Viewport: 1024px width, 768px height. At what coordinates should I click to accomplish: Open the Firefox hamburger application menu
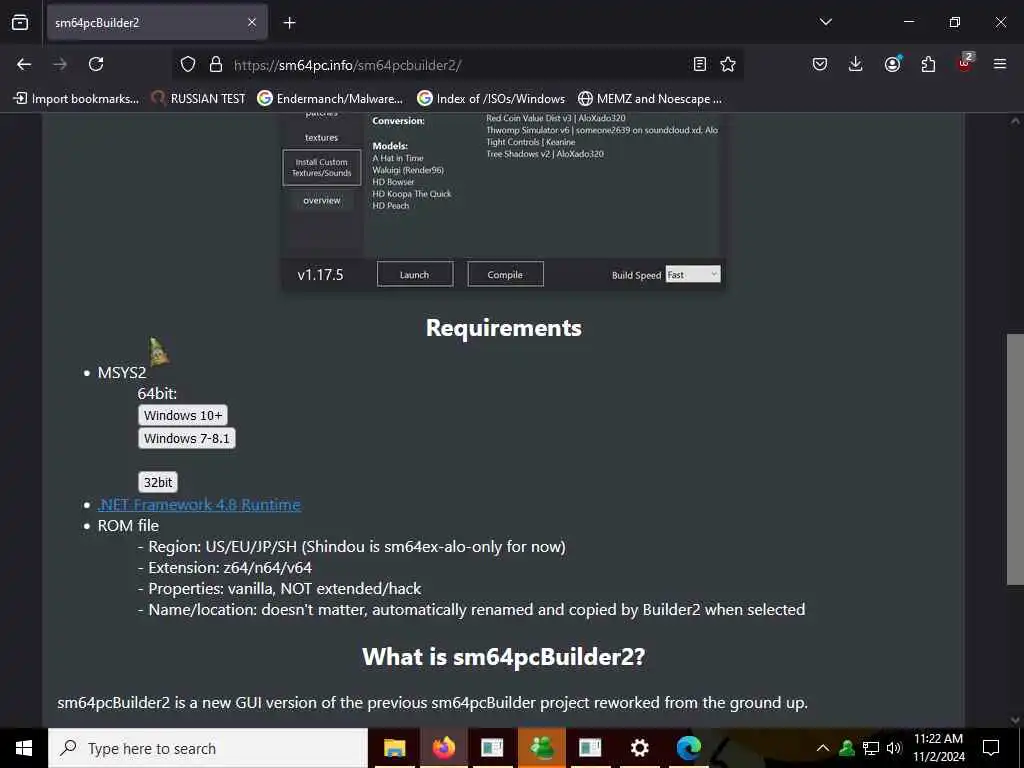pos(1000,64)
